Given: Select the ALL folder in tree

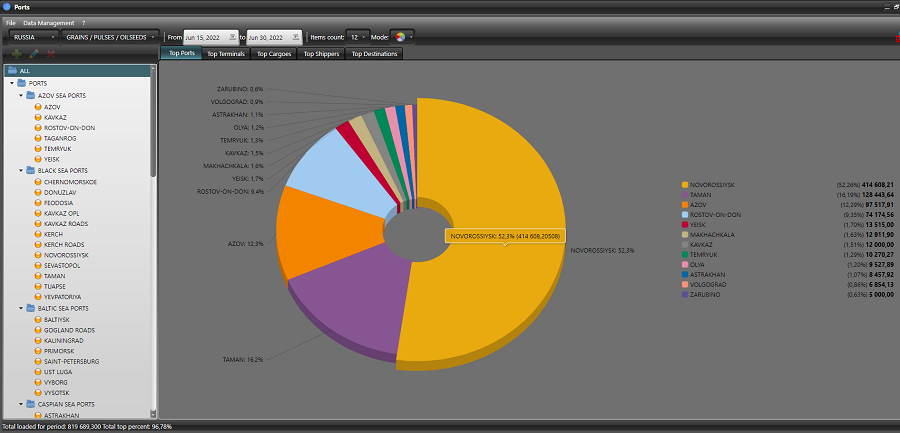Looking at the screenshot, I should tap(77, 71).
